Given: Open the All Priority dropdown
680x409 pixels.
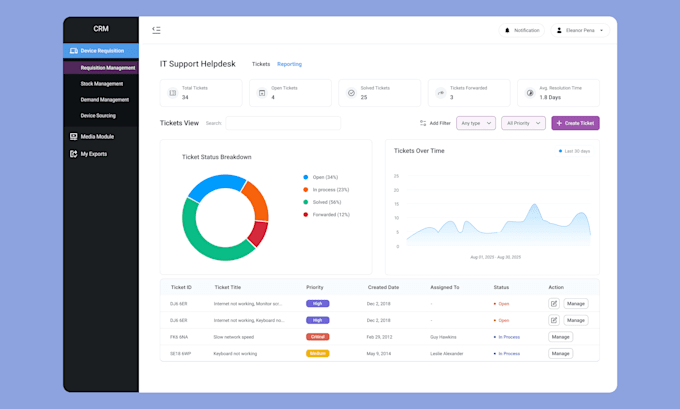Looking at the screenshot, I should pos(523,123).
